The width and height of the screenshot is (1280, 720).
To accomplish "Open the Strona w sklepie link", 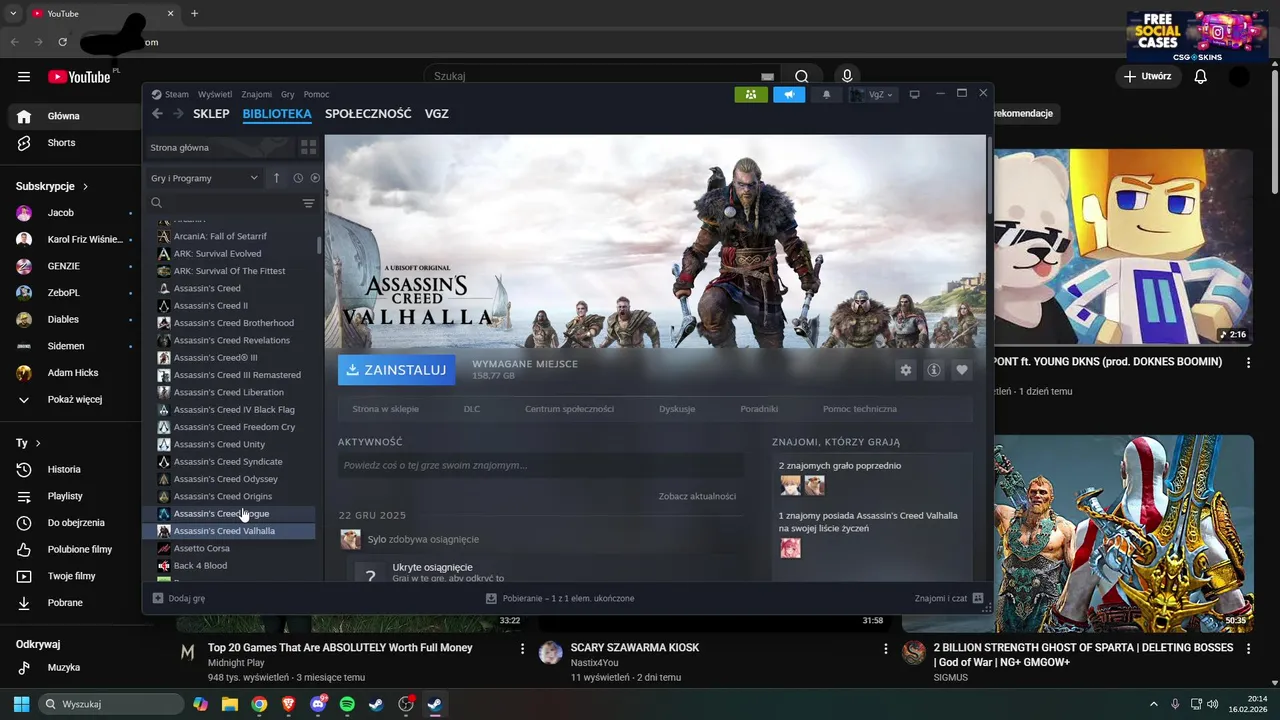I will coord(386,409).
